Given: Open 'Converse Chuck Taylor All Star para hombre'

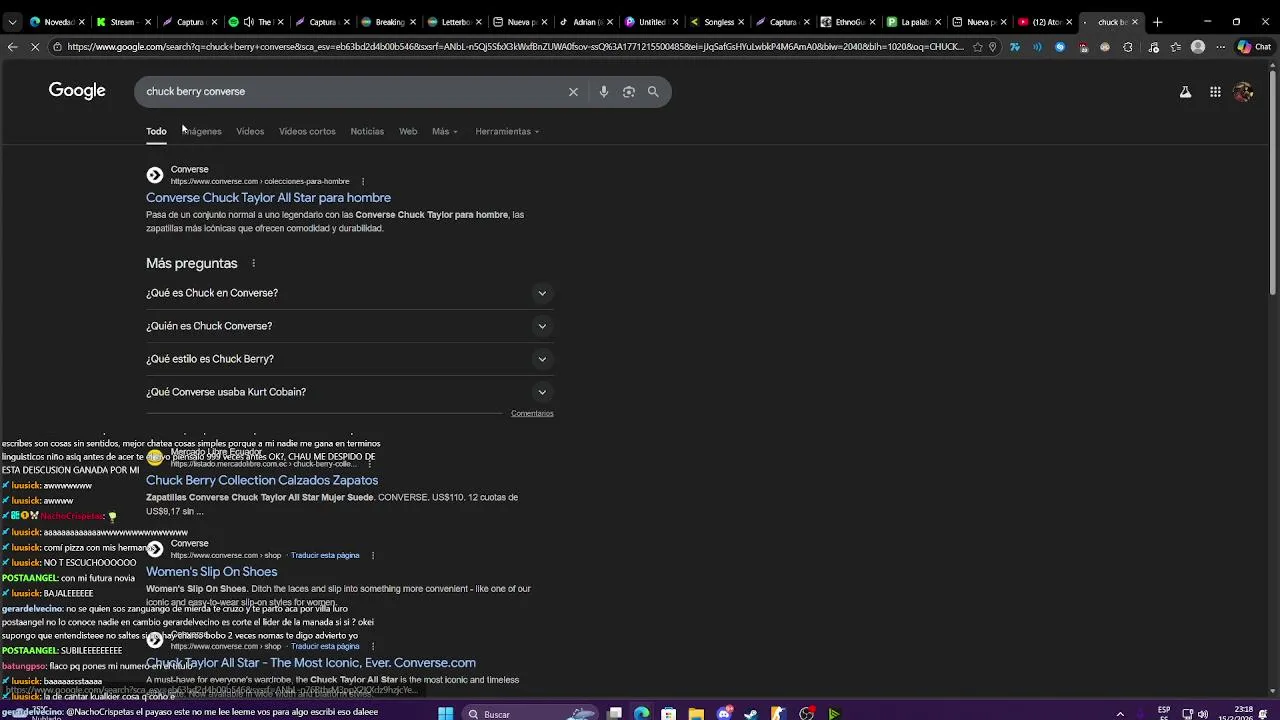Looking at the screenshot, I should [268, 198].
